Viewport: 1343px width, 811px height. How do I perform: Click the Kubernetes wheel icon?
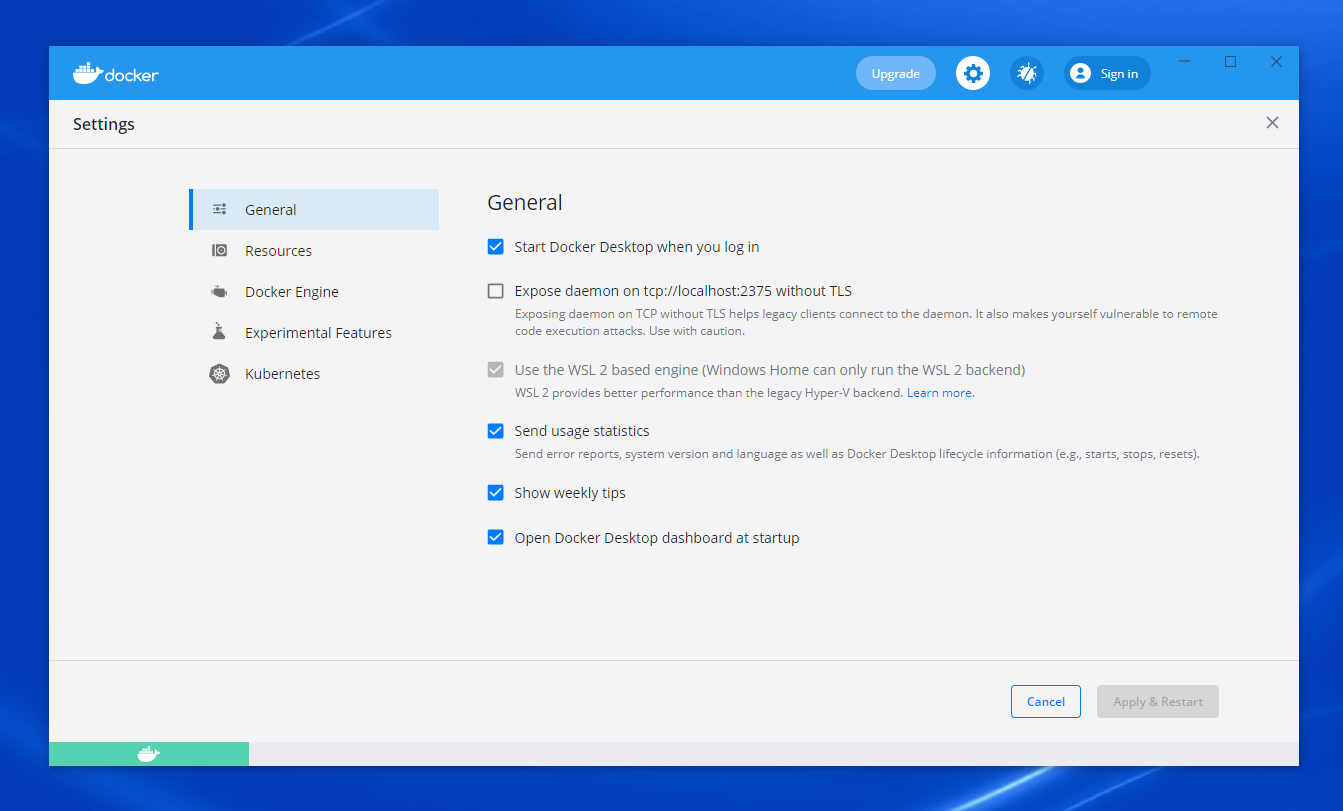click(219, 374)
